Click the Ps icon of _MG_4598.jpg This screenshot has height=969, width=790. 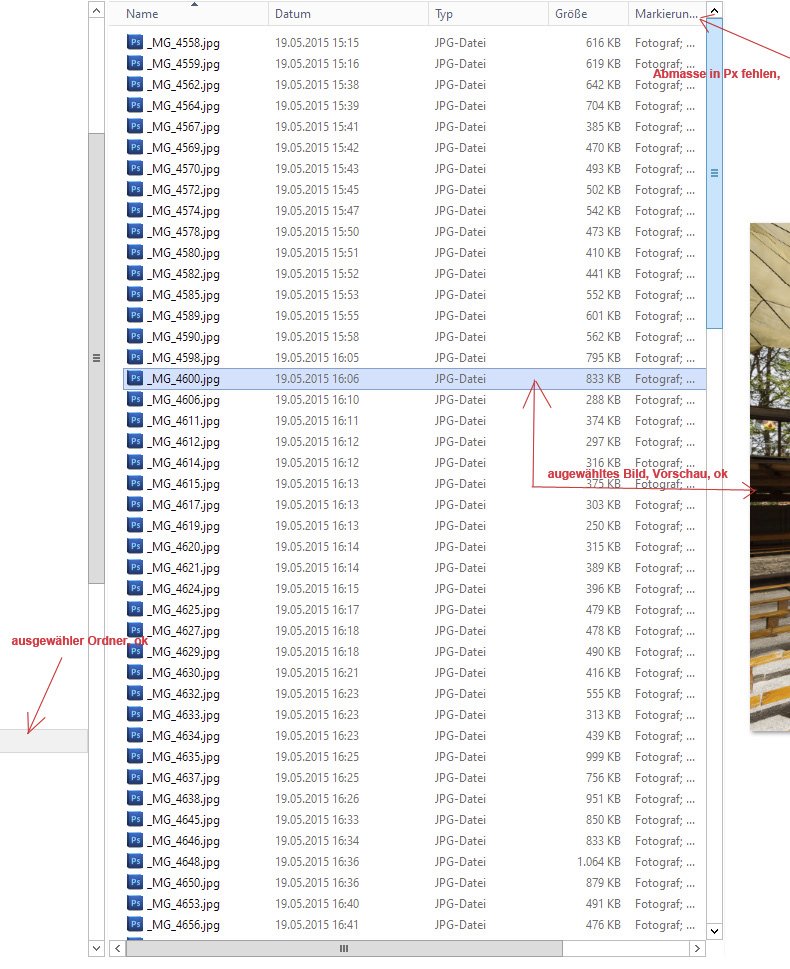point(135,357)
